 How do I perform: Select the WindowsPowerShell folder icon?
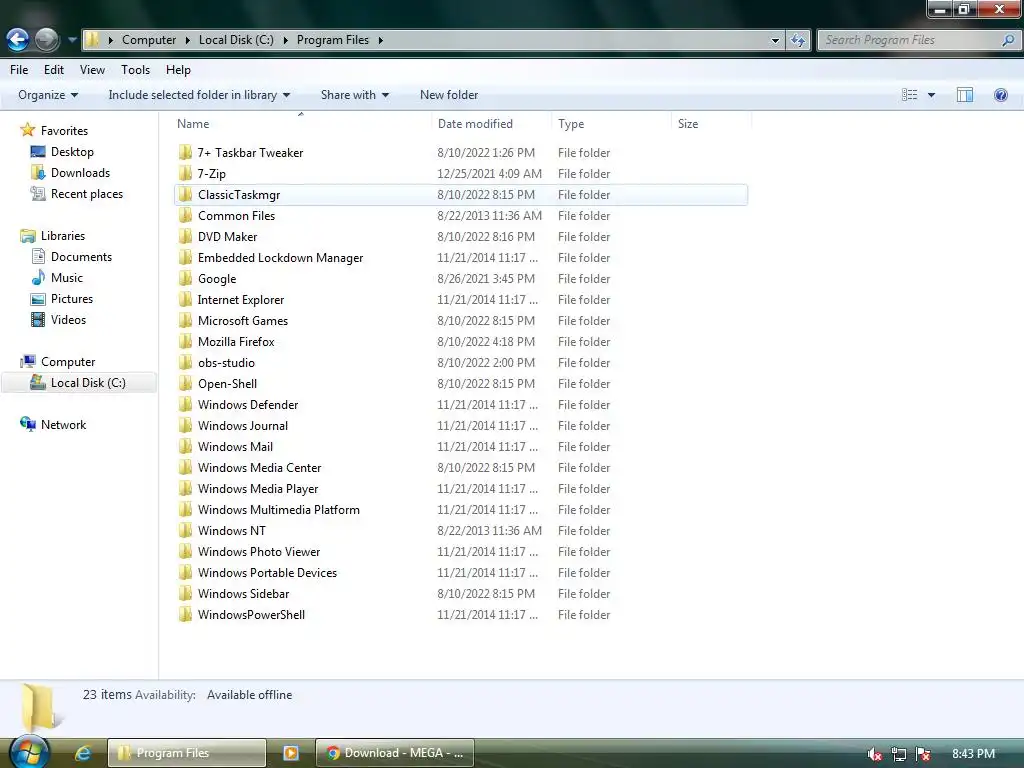(x=185, y=615)
